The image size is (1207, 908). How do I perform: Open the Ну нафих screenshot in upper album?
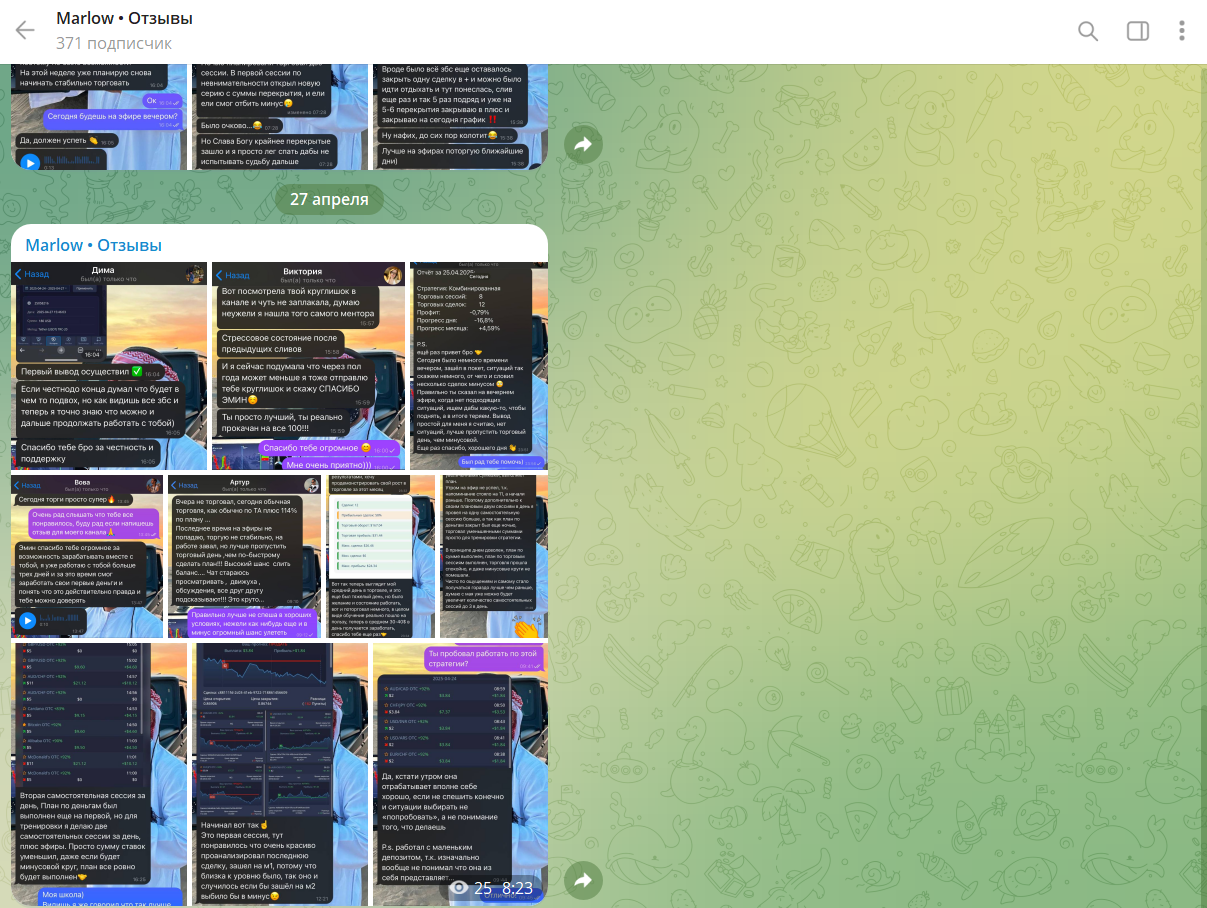(x=460, y=116)
